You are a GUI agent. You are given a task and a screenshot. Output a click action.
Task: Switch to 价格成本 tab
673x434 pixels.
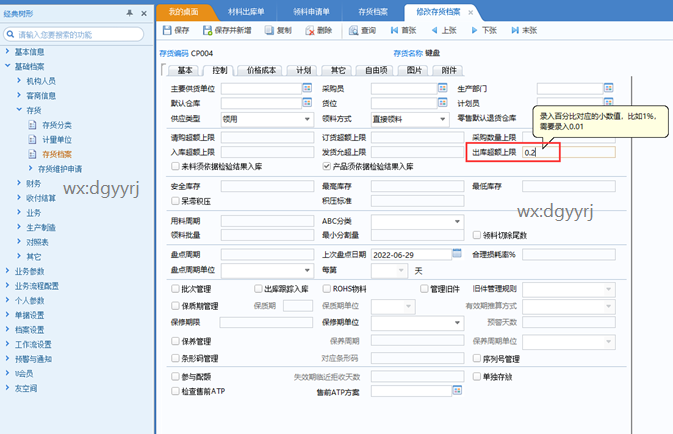(x=261, y=70)
